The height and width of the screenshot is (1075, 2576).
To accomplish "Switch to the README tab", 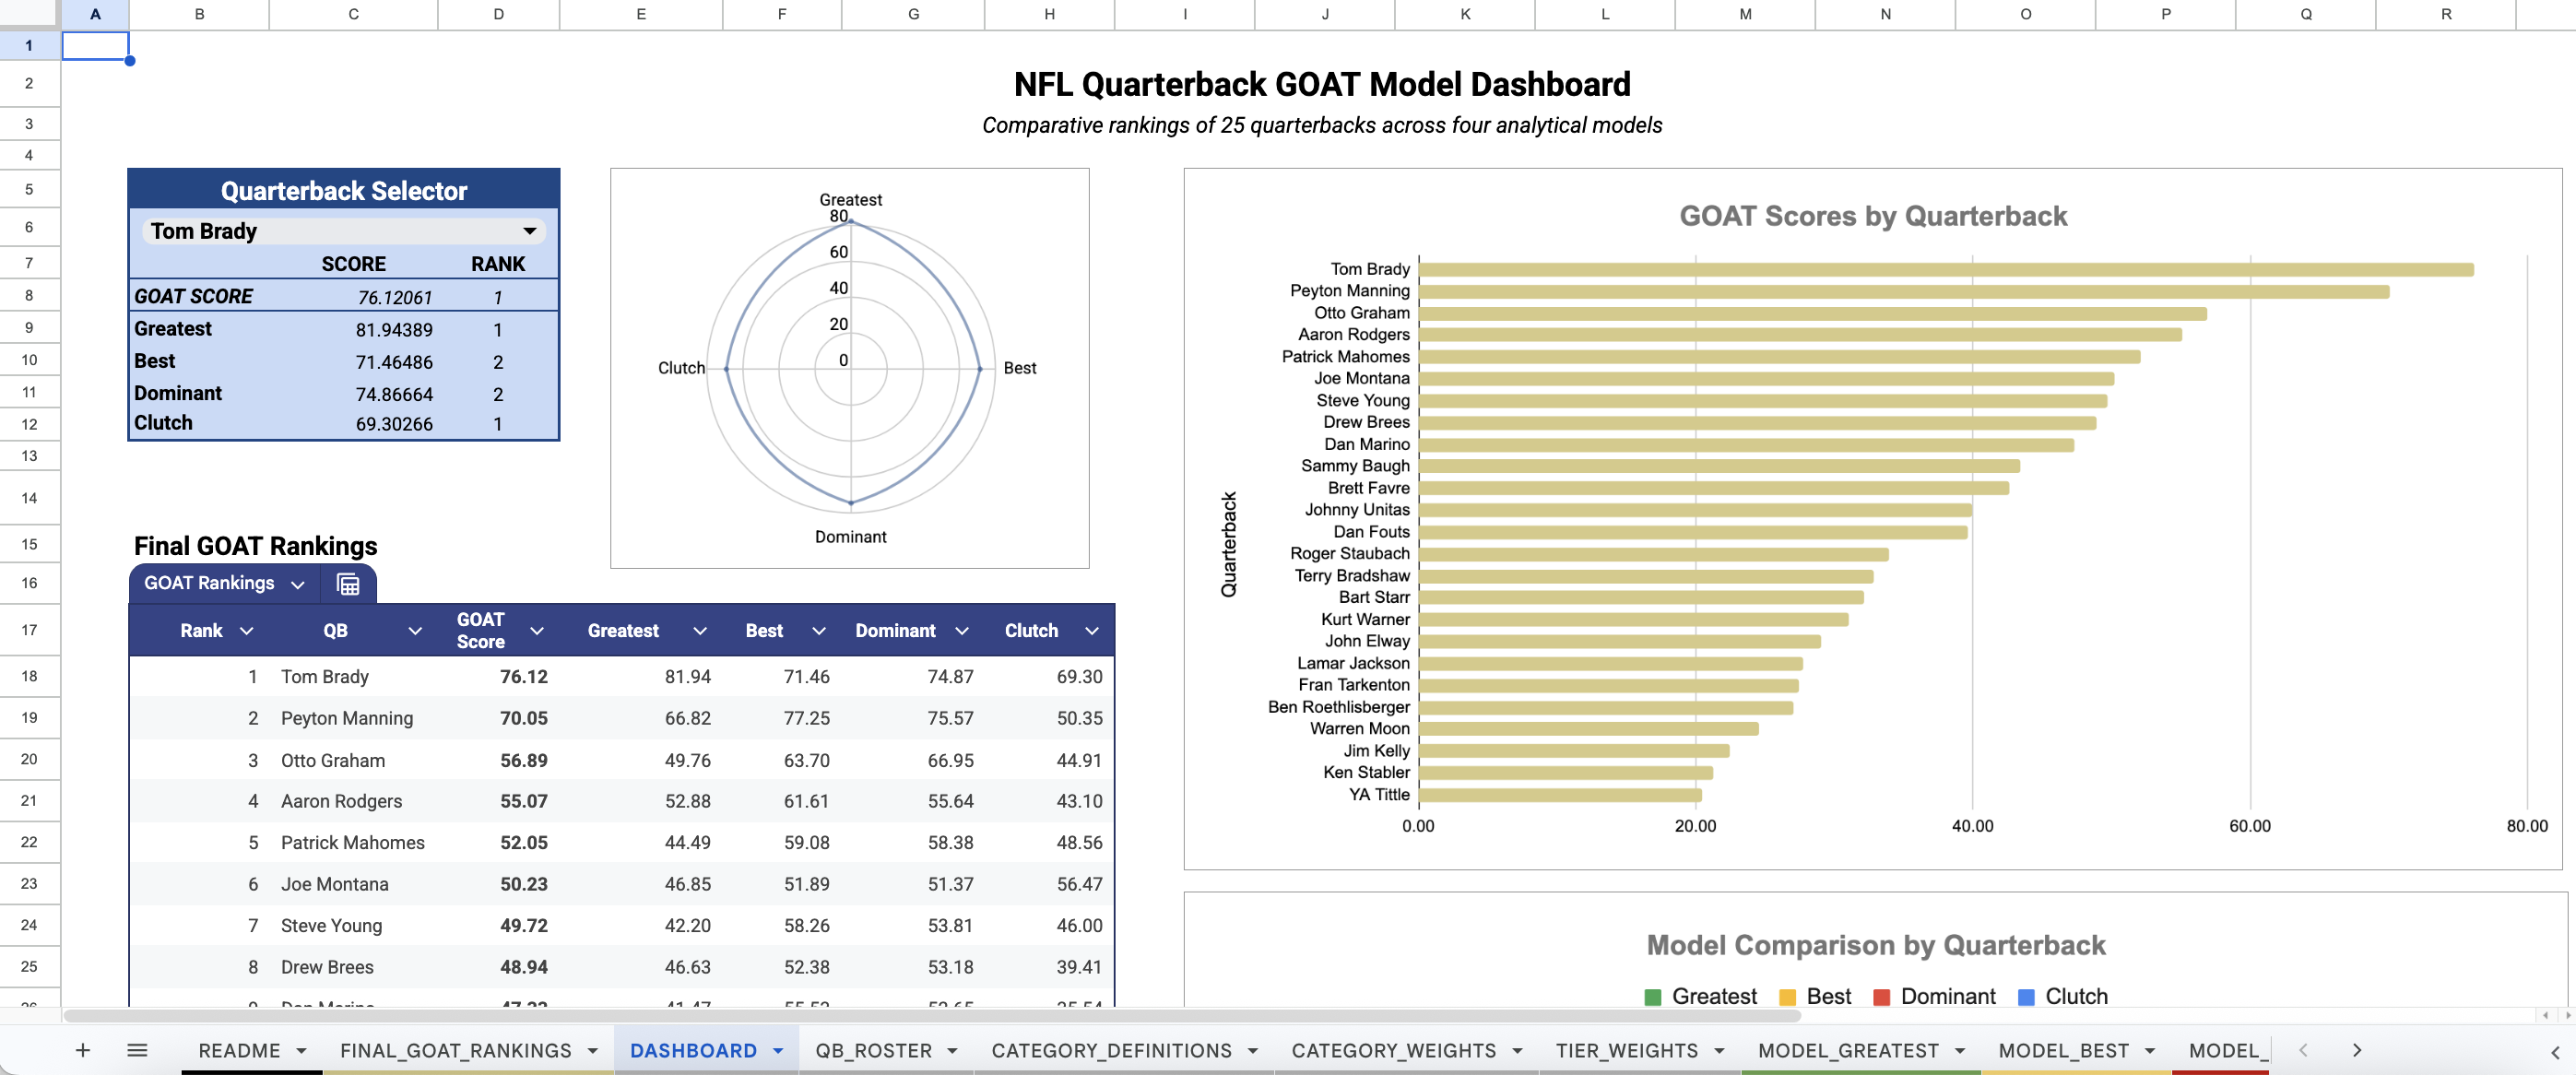I will [240, 1050].
